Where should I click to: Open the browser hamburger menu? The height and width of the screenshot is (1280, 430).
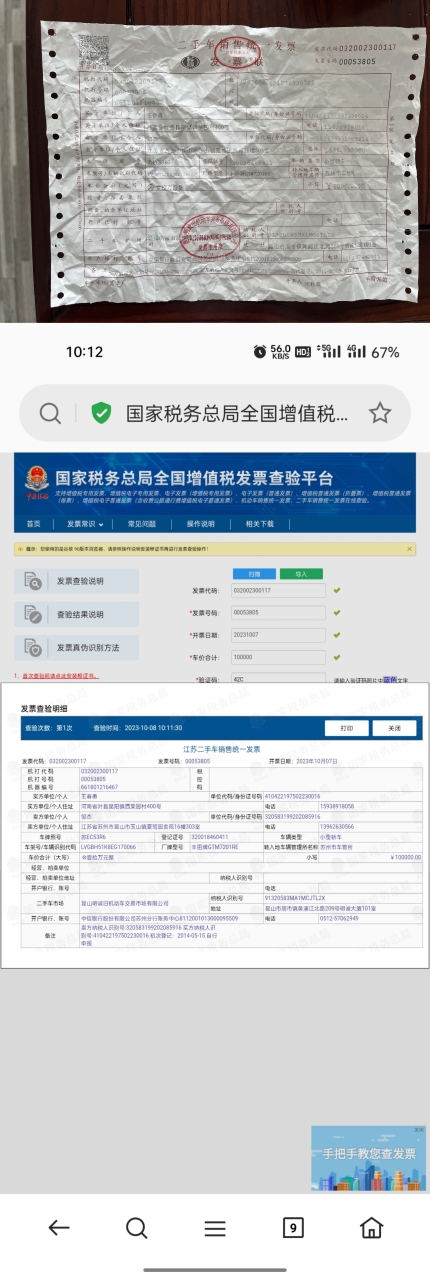[215, 1228]
